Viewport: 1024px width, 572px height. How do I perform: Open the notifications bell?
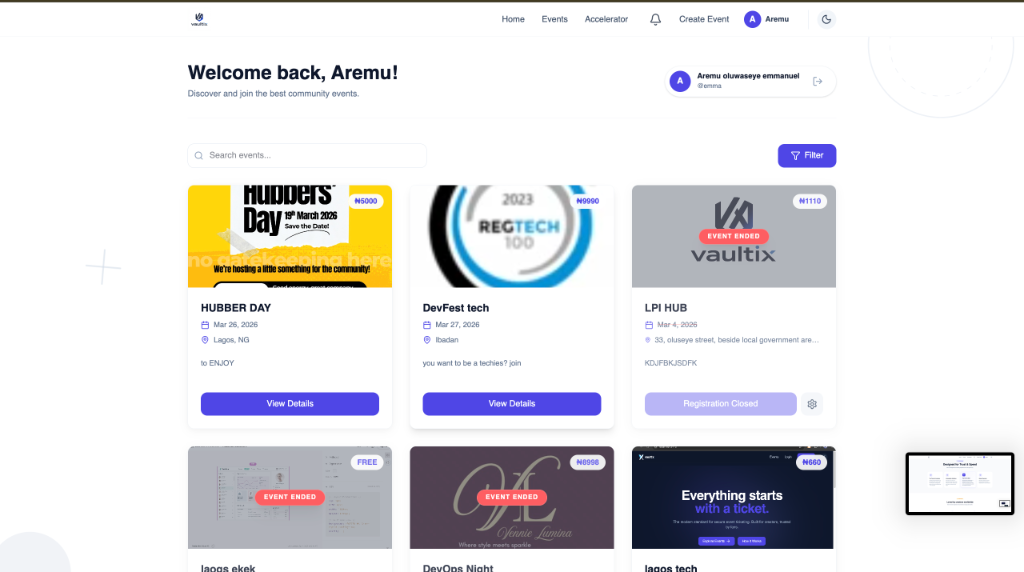tap(655, 20)
